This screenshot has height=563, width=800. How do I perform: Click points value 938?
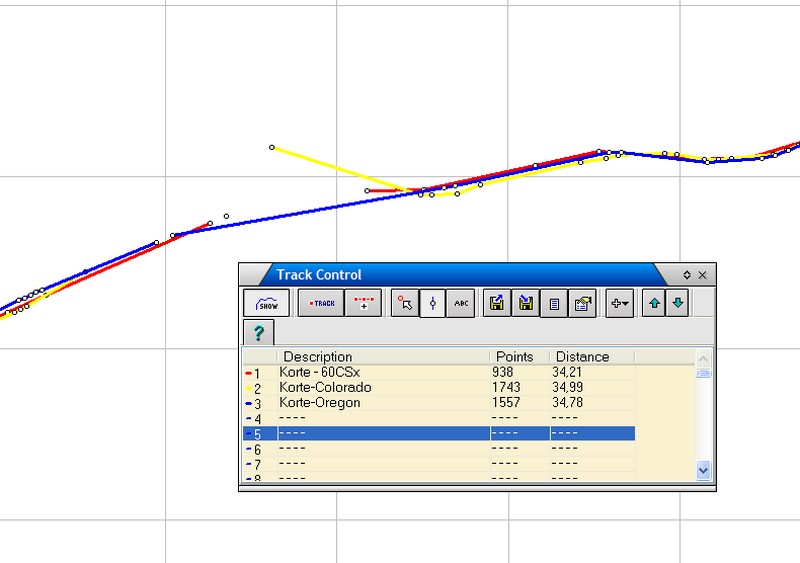pyautogui.click(x=503, y=372)
